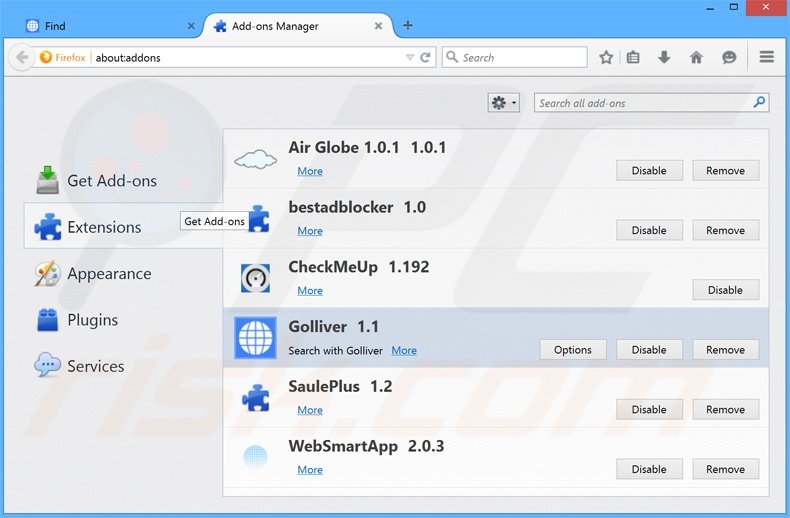Reload page with the refresh icon
This screenshot has height=518, width=790.
pos(425,57)
